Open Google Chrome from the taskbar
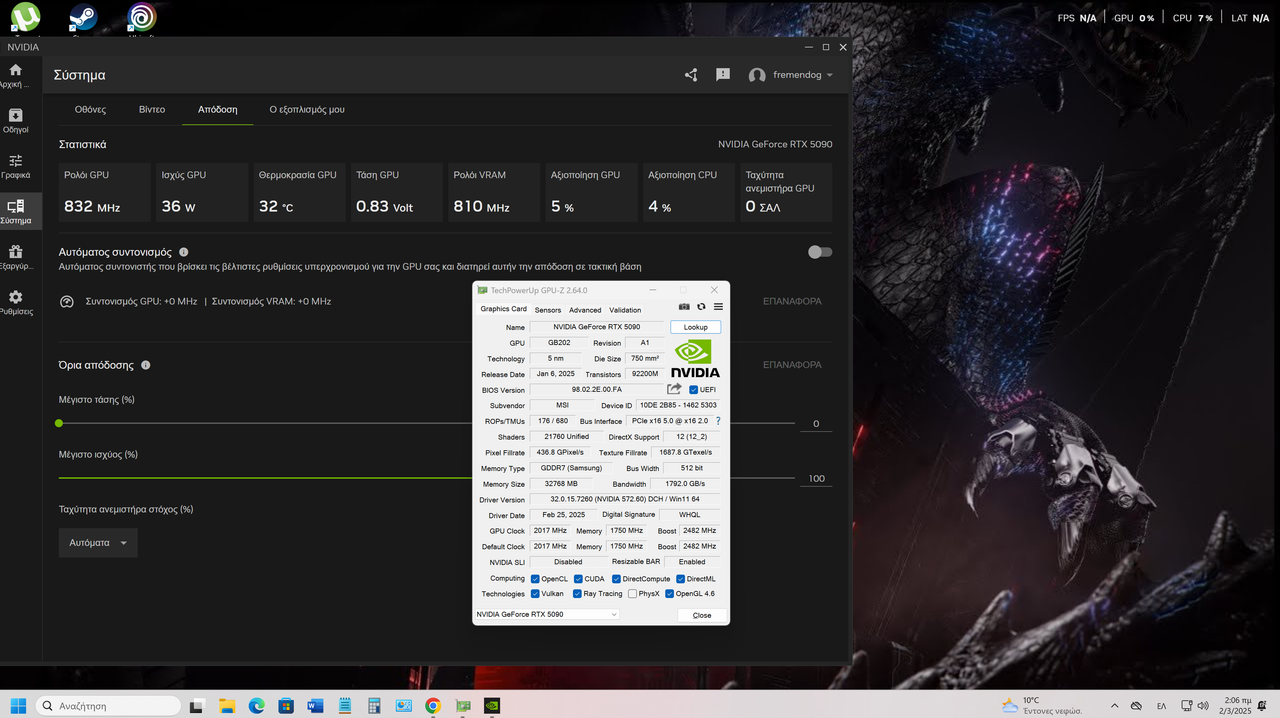1280x718 pixels. [433, 705]
